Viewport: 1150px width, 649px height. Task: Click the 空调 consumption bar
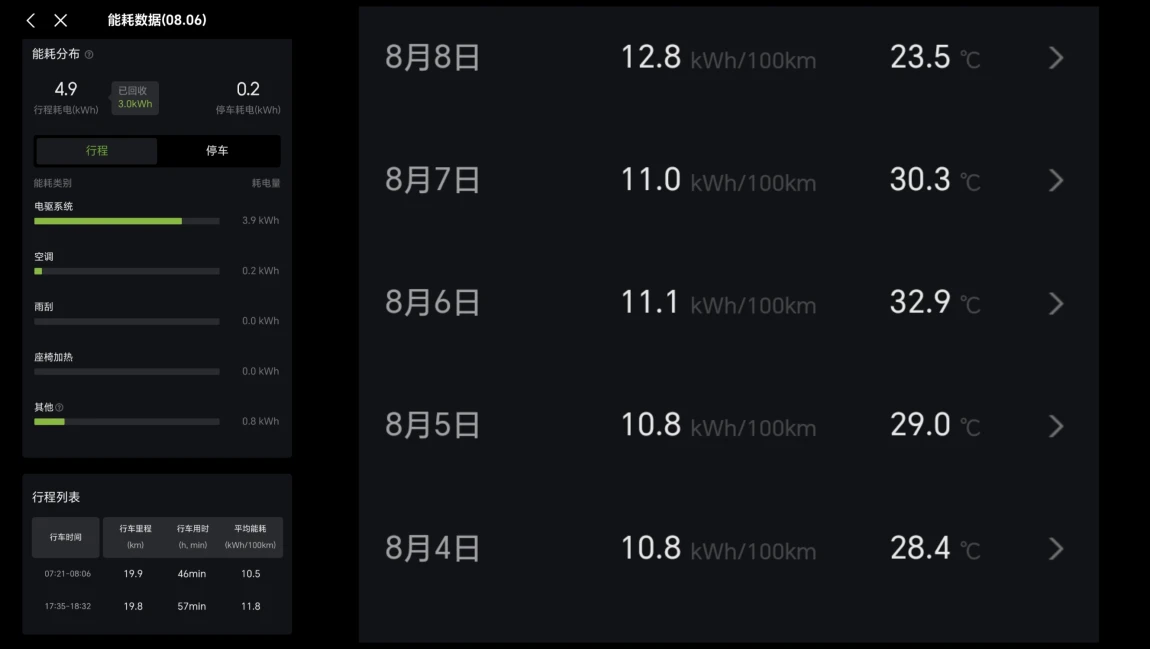(x=127, y=271)
